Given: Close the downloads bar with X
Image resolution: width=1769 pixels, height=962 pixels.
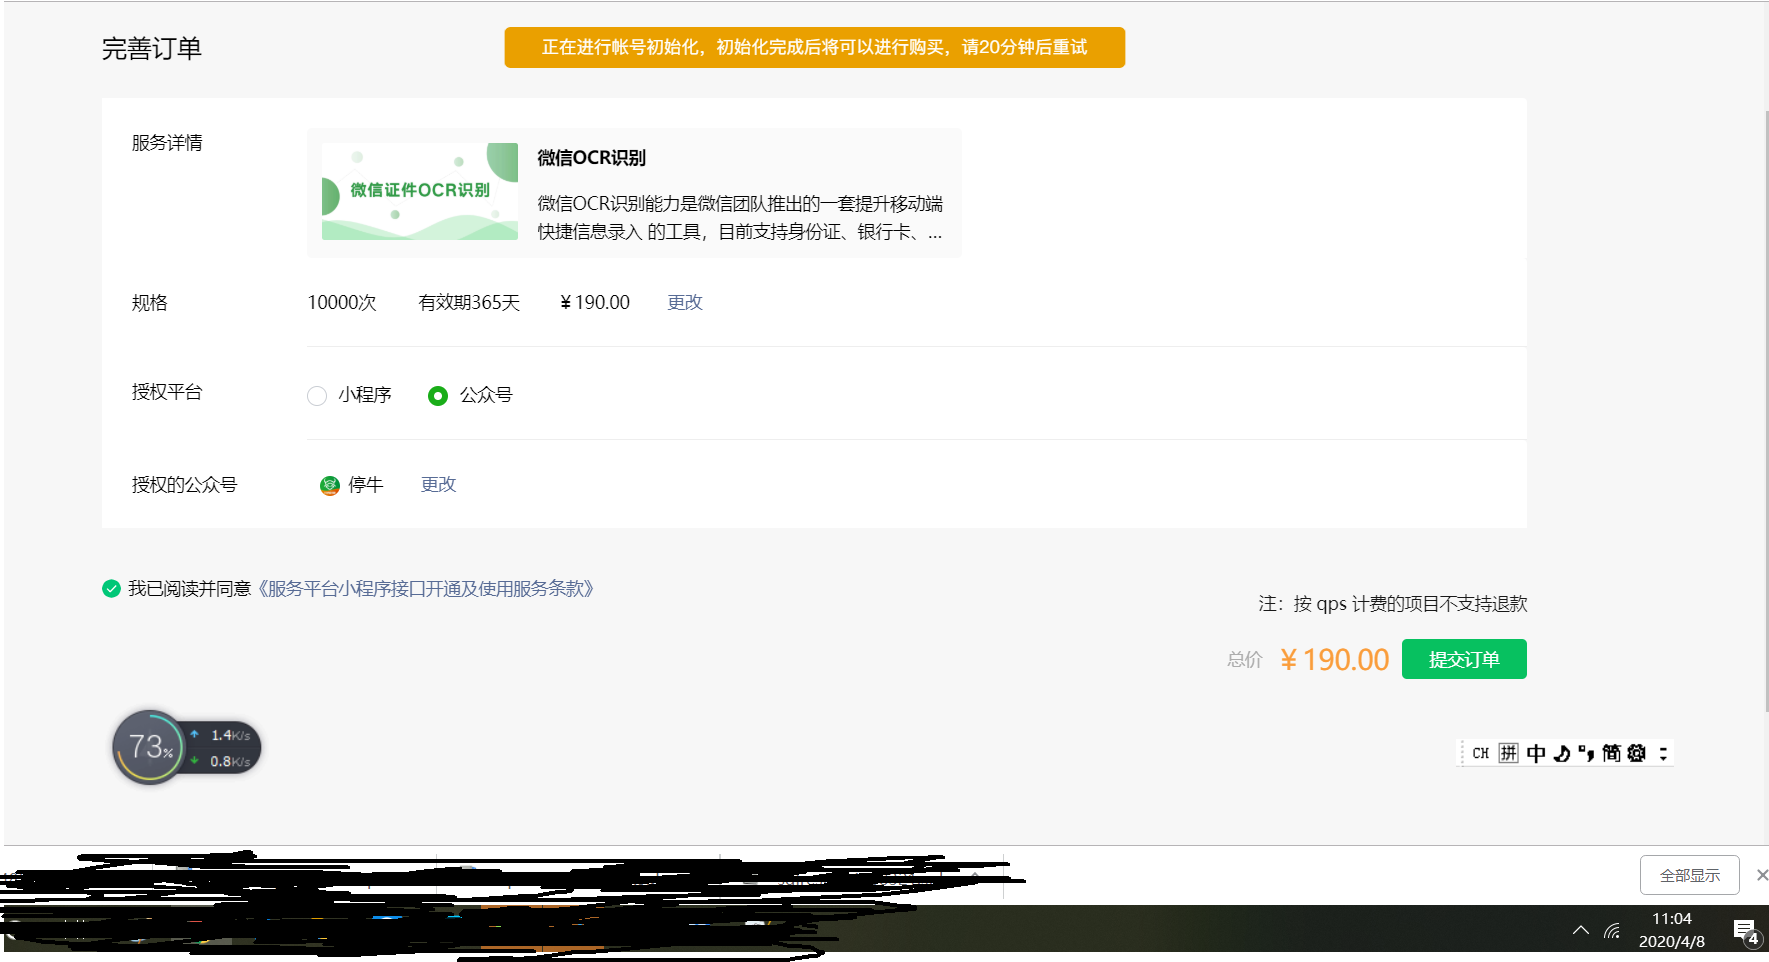Looking at the screenshot, I should coord(1761,875).
